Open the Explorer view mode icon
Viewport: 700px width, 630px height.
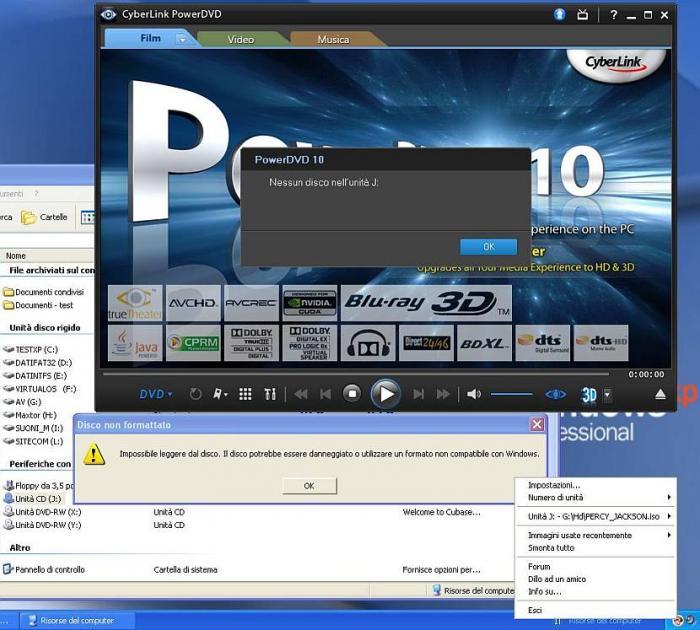(x=88, y=217)
